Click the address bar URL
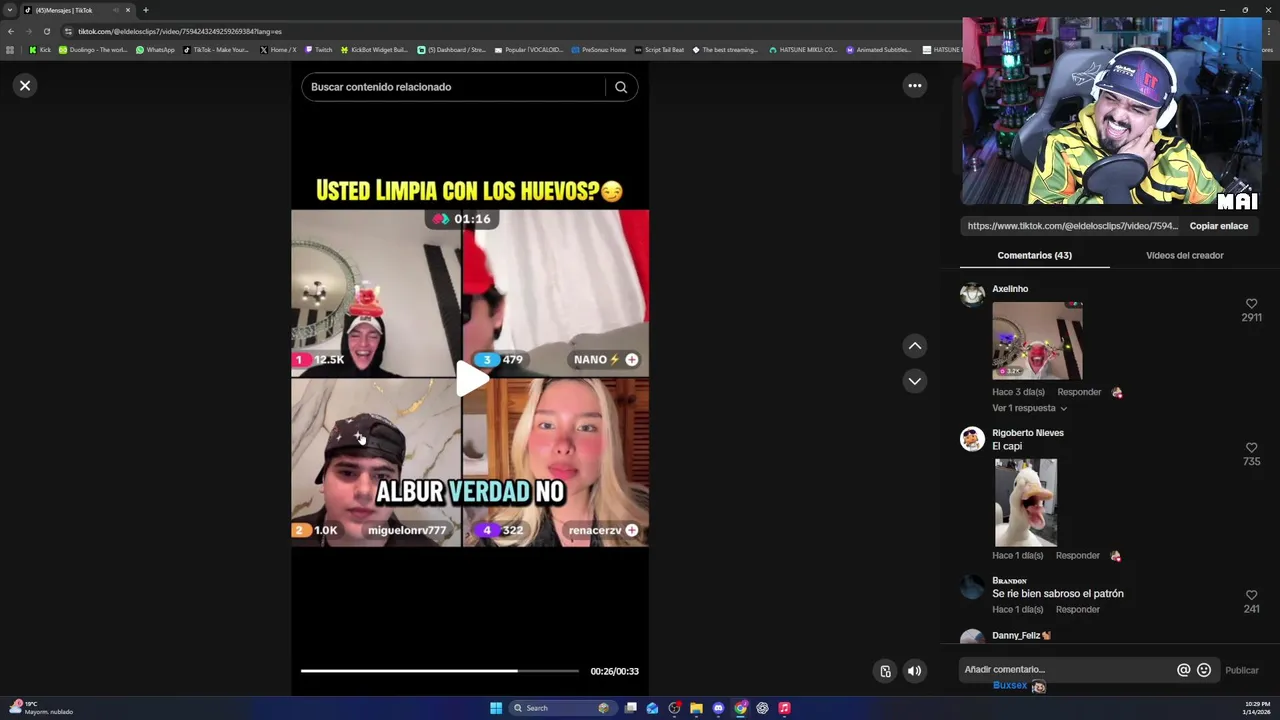Screen dimensions: 1280x720 tap(180, 31)
